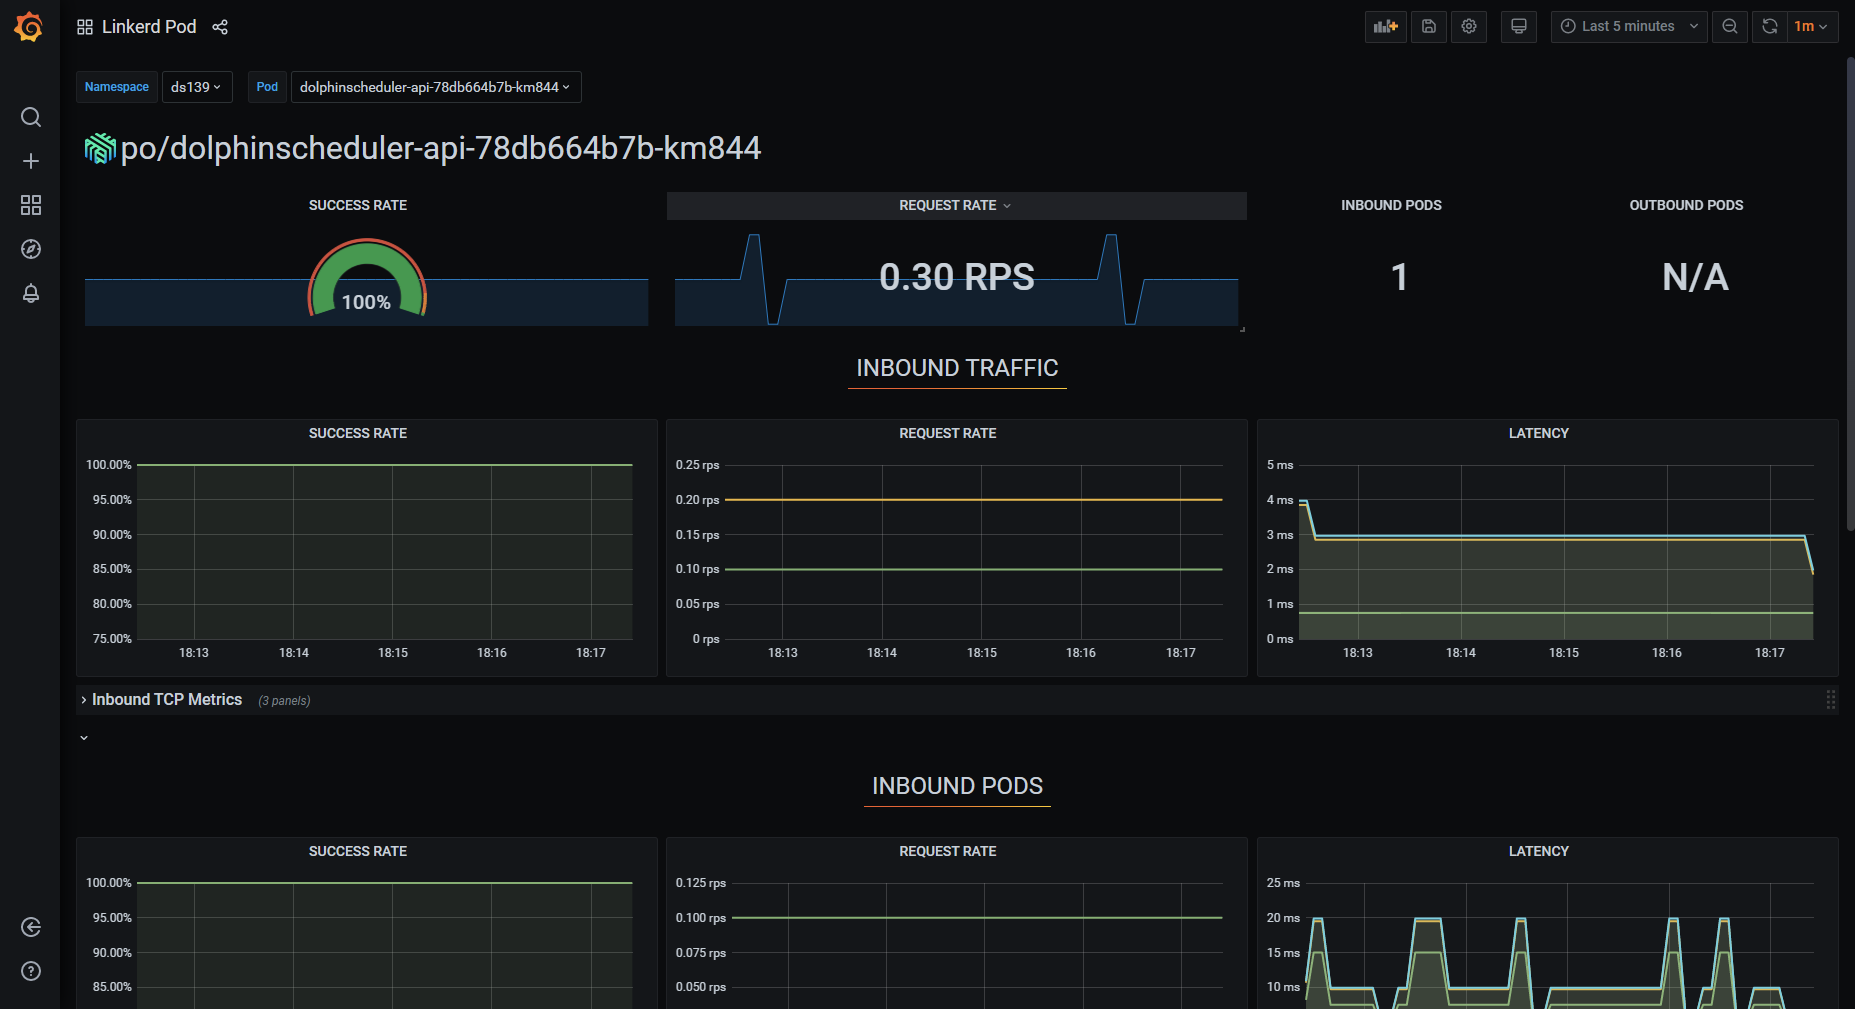The width and height of the screenshot is (1855, 1009).
Task: Click the Help question mark icon
Action: (31, 971)
